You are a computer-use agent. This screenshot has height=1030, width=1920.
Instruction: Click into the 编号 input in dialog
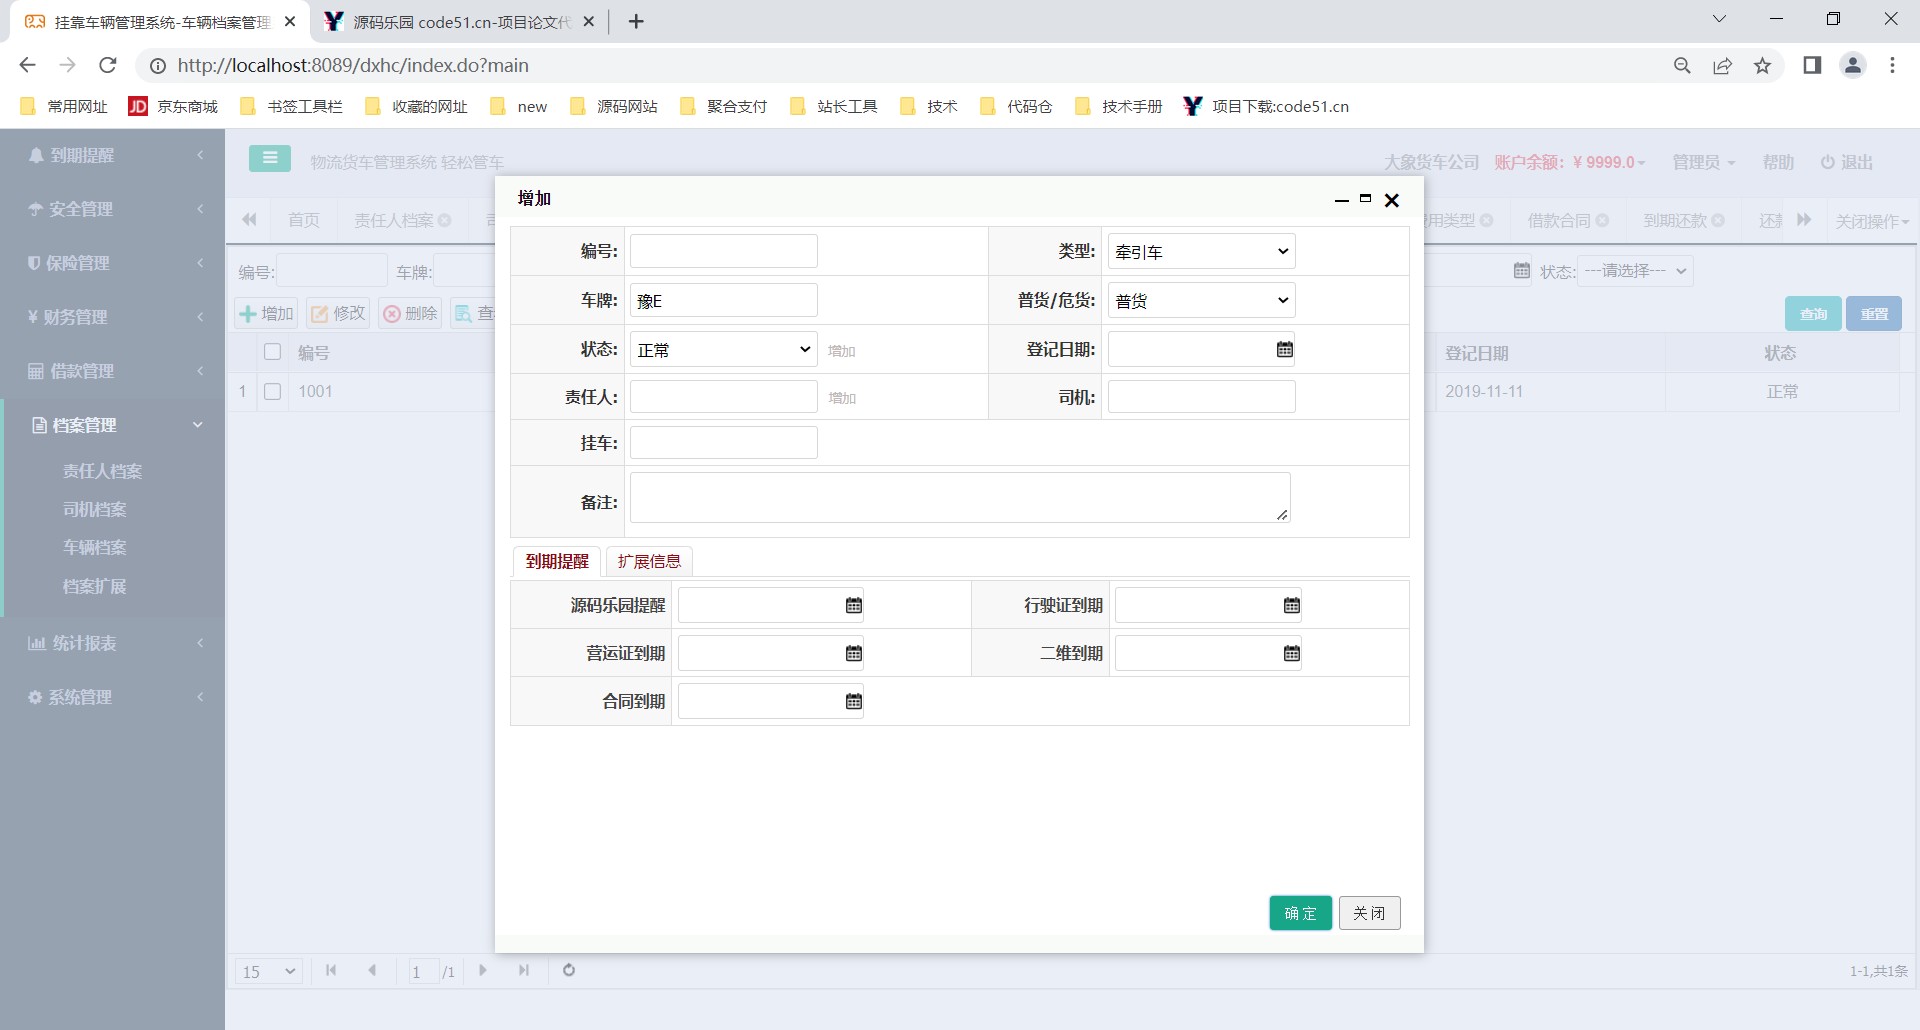[724, 251]
